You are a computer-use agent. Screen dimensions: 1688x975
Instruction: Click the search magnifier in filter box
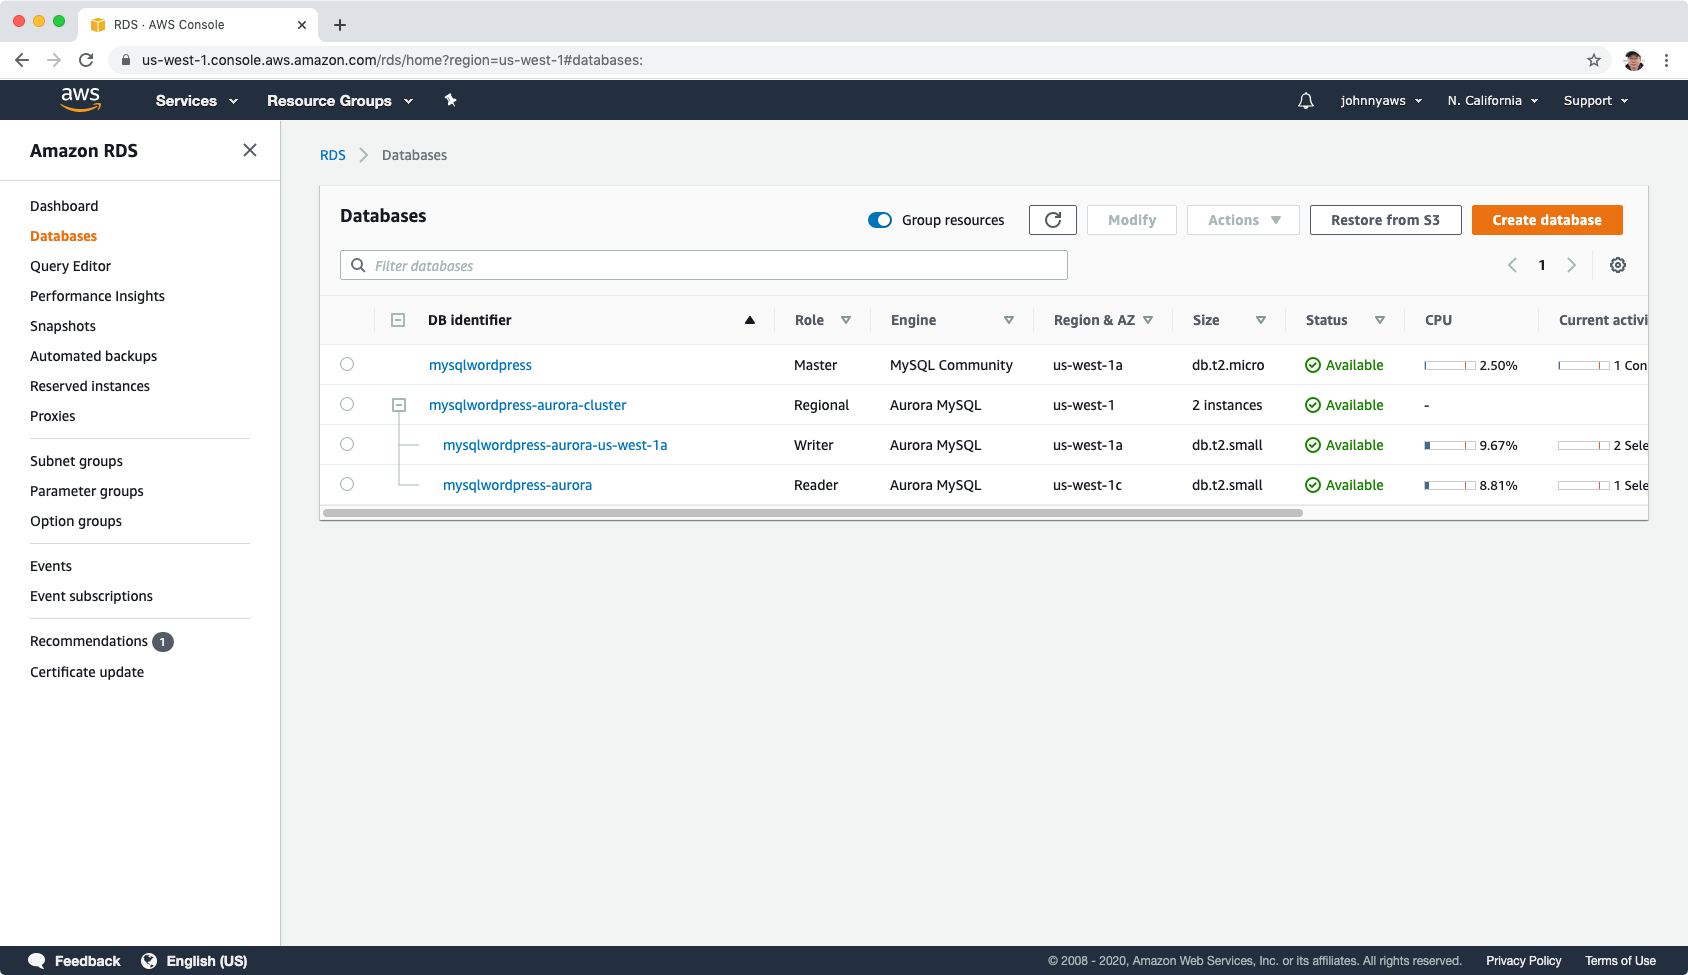358,265
